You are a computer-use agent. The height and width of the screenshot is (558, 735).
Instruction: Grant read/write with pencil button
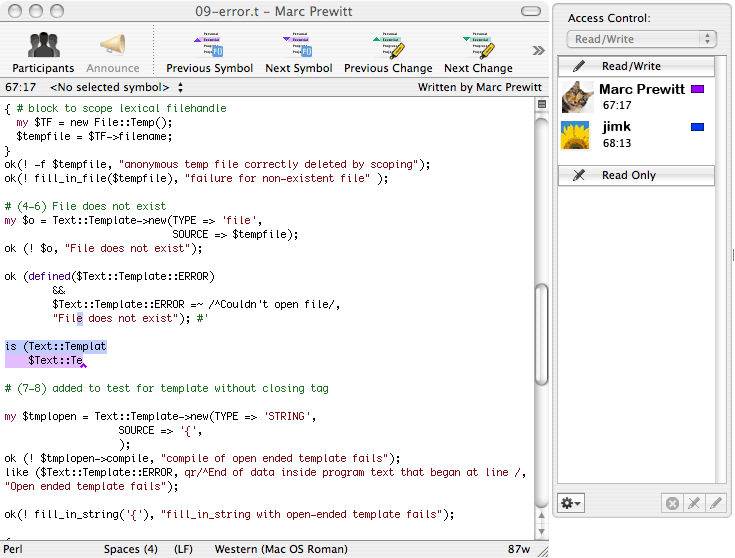pos(715,503)
